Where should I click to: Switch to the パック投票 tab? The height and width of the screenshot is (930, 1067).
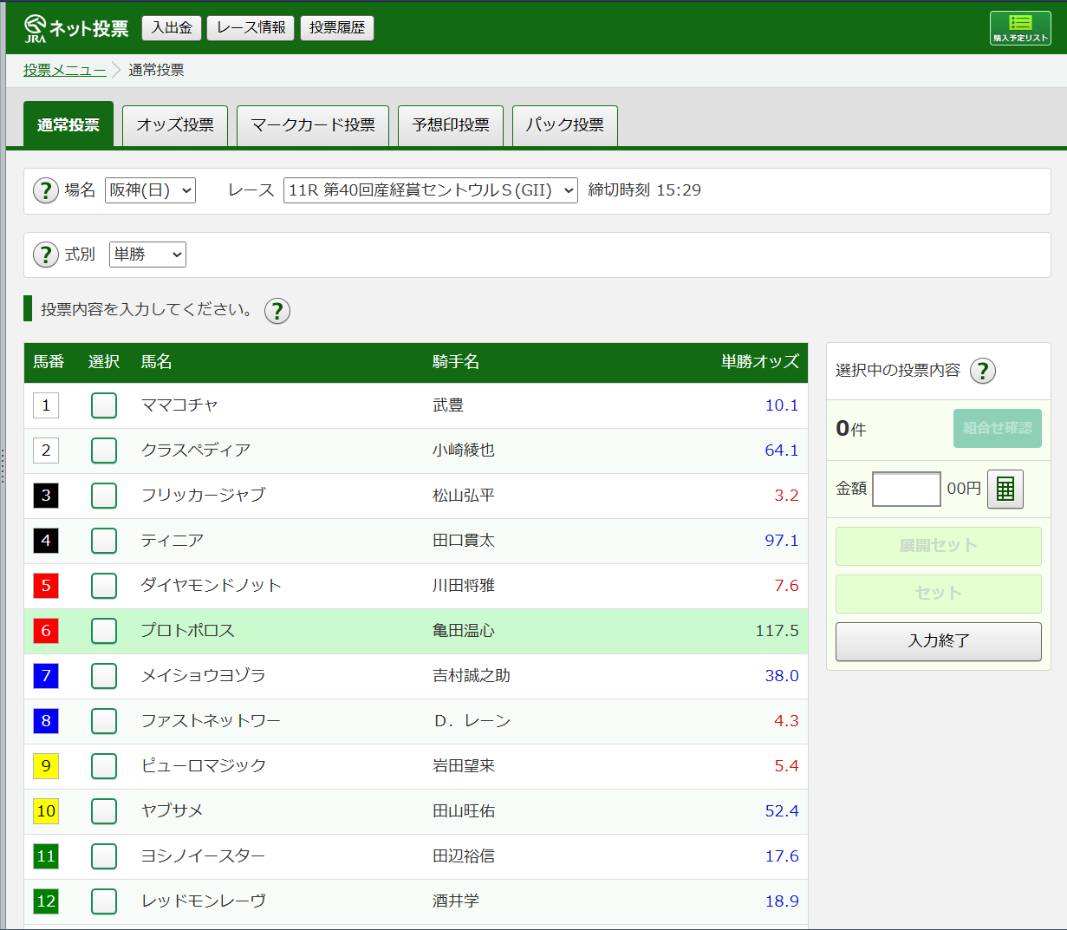coord(565,125)
